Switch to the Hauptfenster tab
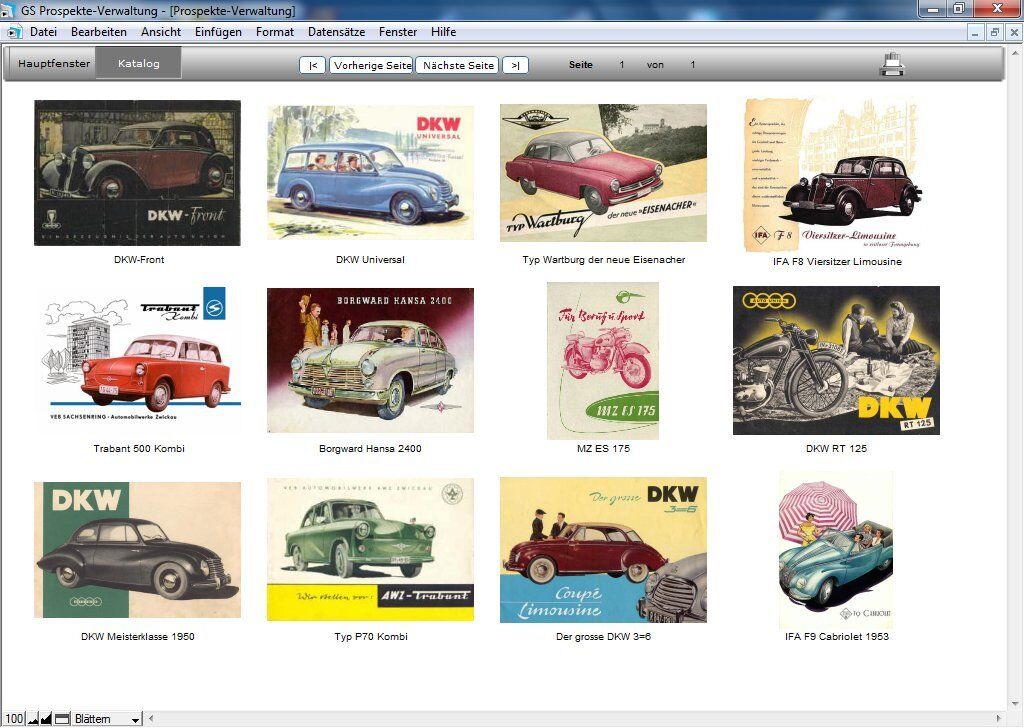The width and height of the screenshot is (1024, 728). [54, 63]
